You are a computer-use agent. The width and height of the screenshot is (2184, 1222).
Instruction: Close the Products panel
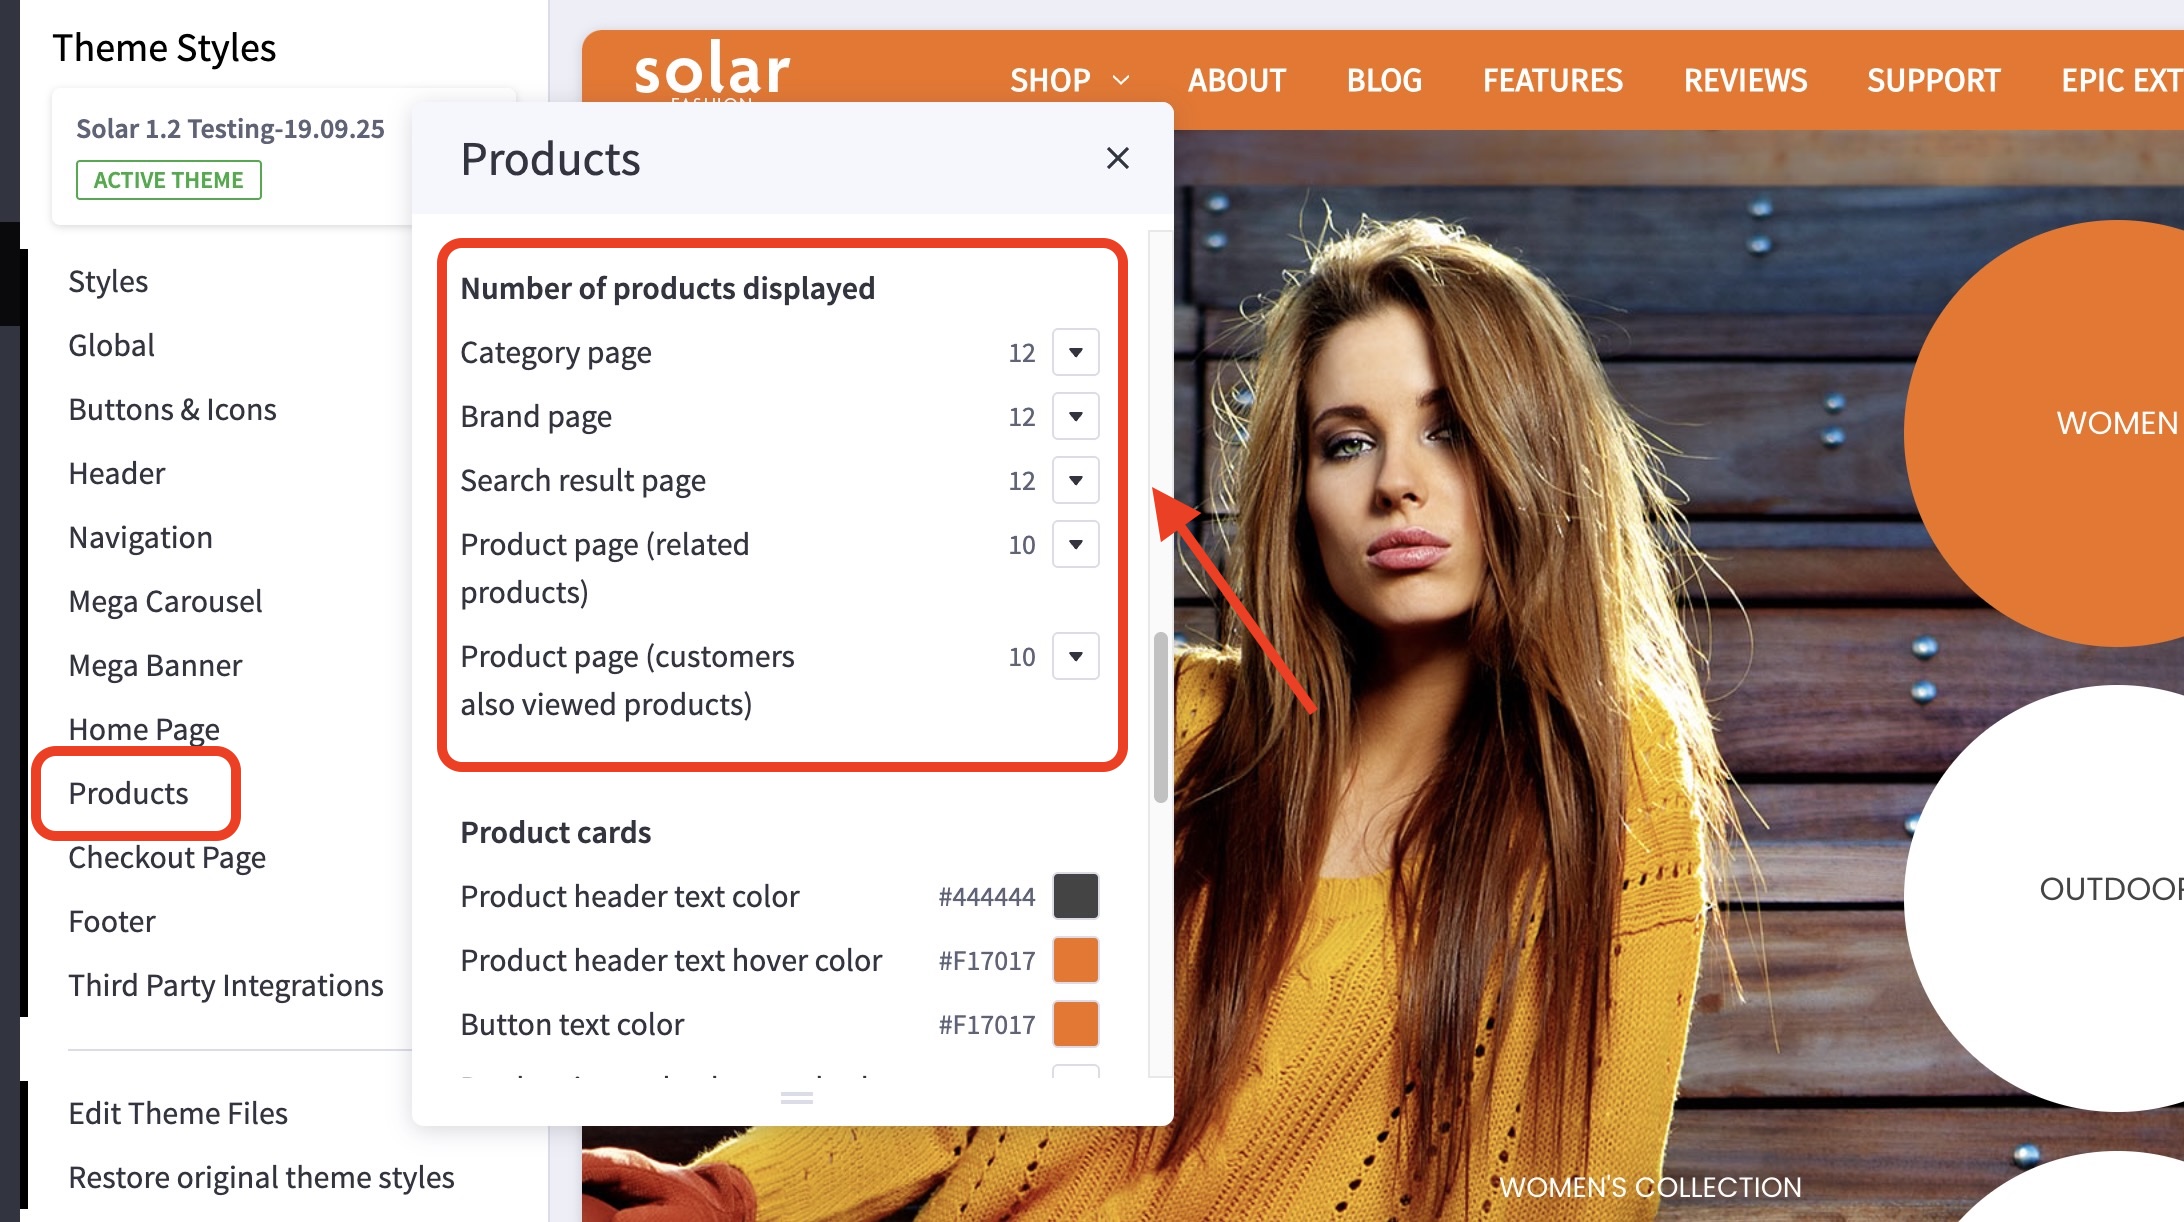1117,158
